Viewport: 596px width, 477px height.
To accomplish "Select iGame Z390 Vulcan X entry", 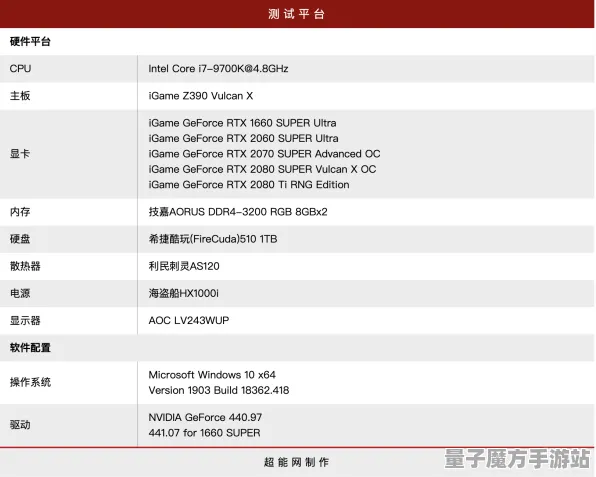I will [201, 96].
